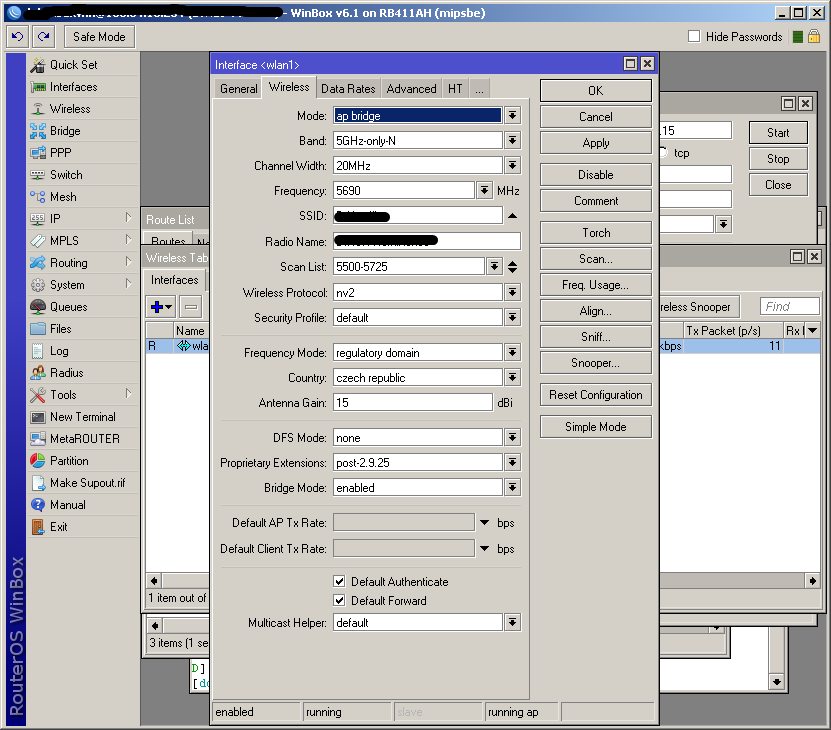Open the Log sidebar icon

click(x=38, y=351)
